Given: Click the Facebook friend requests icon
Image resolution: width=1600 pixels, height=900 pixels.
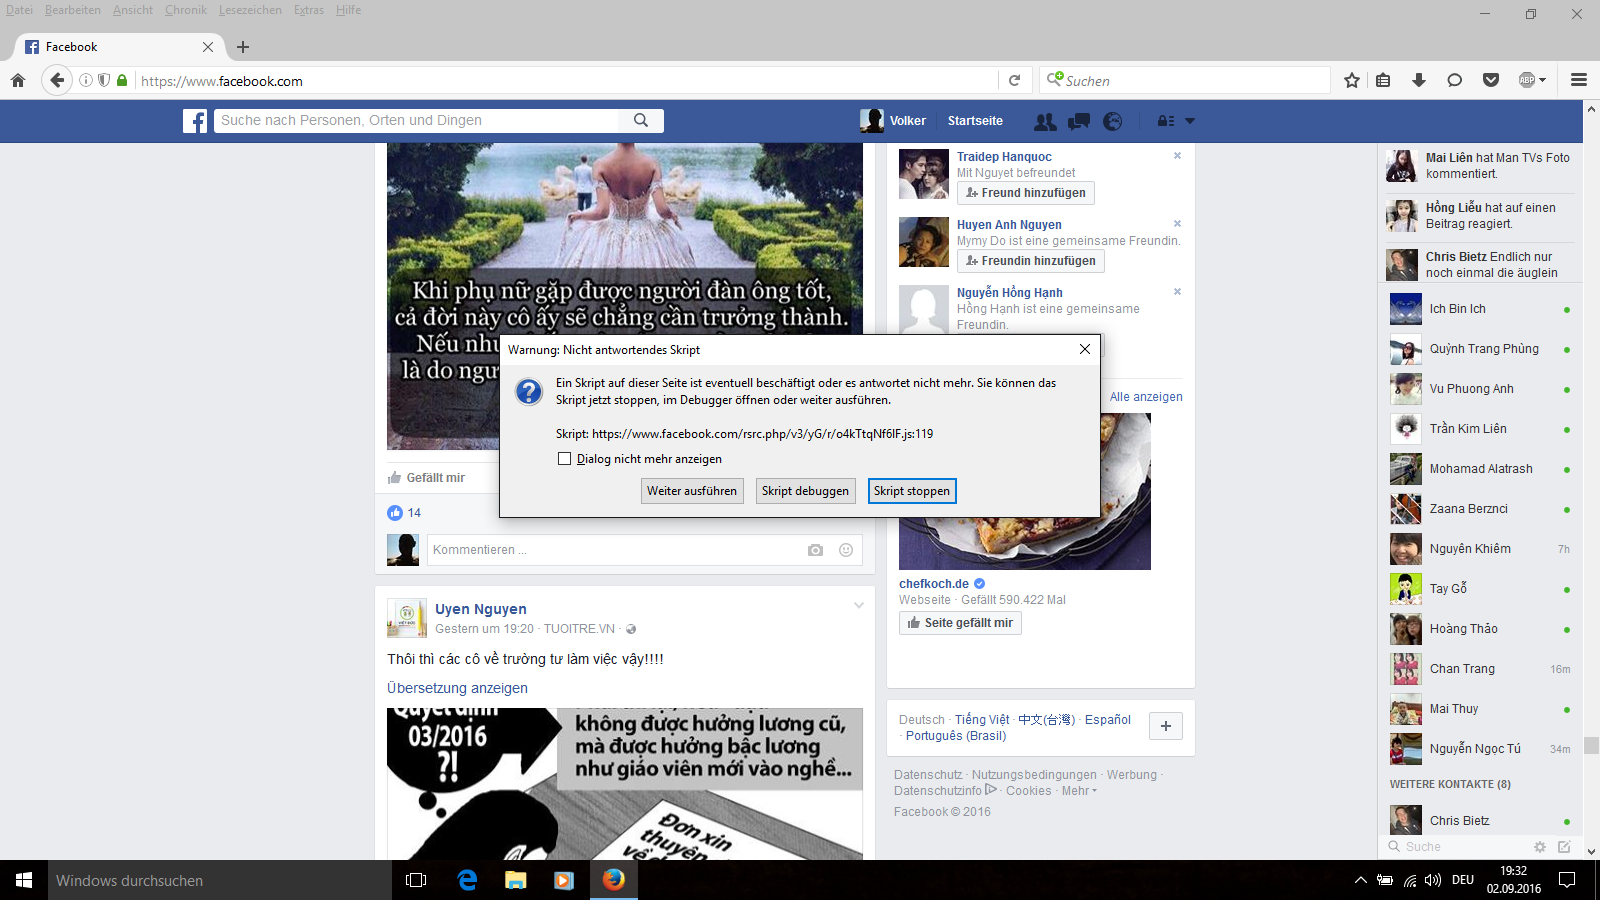Looking at the screenshot, I should pyautogui.click(x=1045, y=121).
